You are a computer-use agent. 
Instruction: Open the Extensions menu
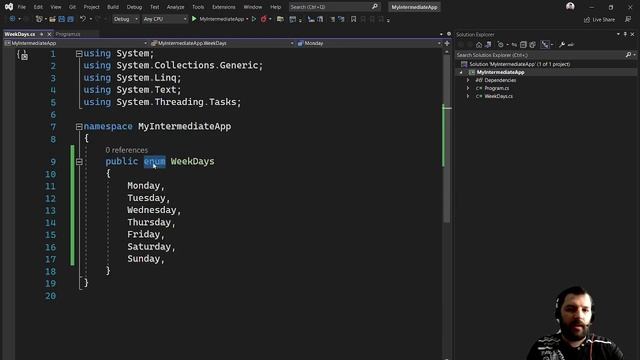click(x=224, y=7)
